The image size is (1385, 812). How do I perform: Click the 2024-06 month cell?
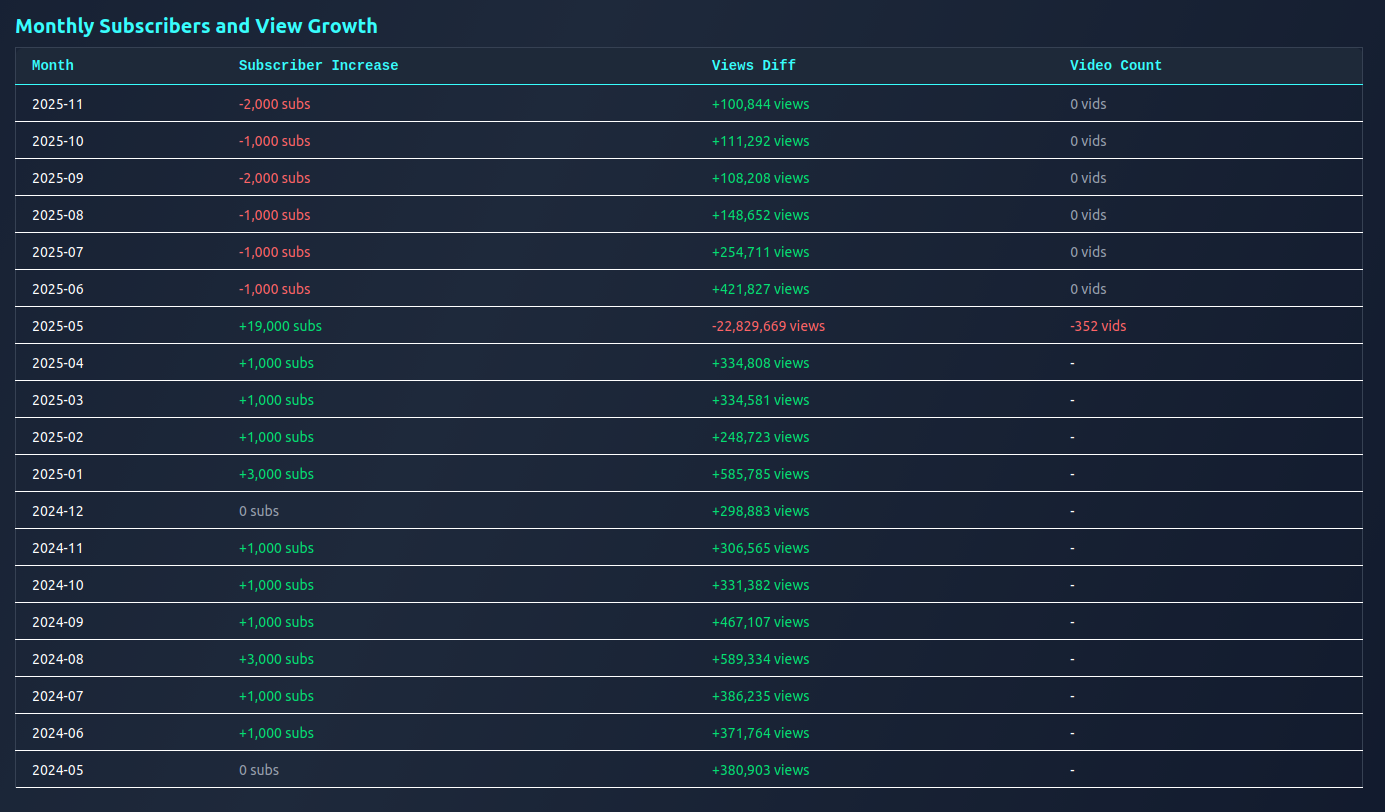(58, 733)
